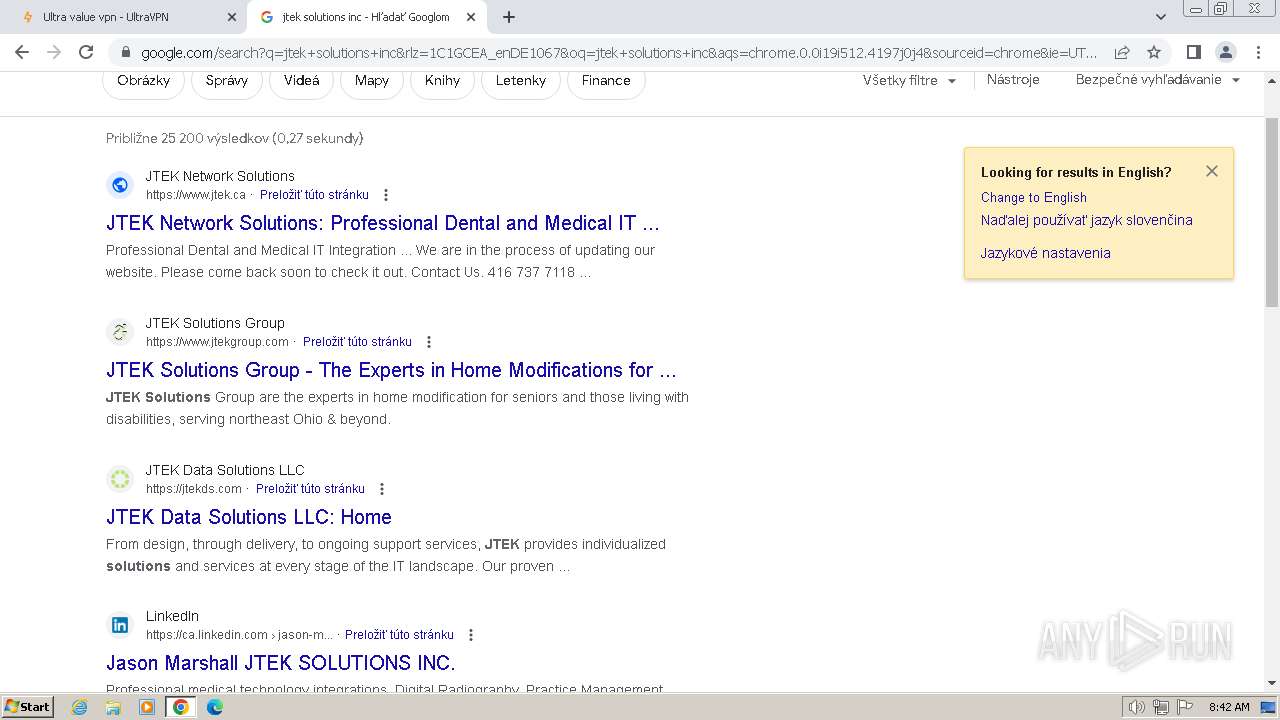Close the Ultra value vpn tab
Viewport: 1280px width, 720px height.
(x=232, y=17)
